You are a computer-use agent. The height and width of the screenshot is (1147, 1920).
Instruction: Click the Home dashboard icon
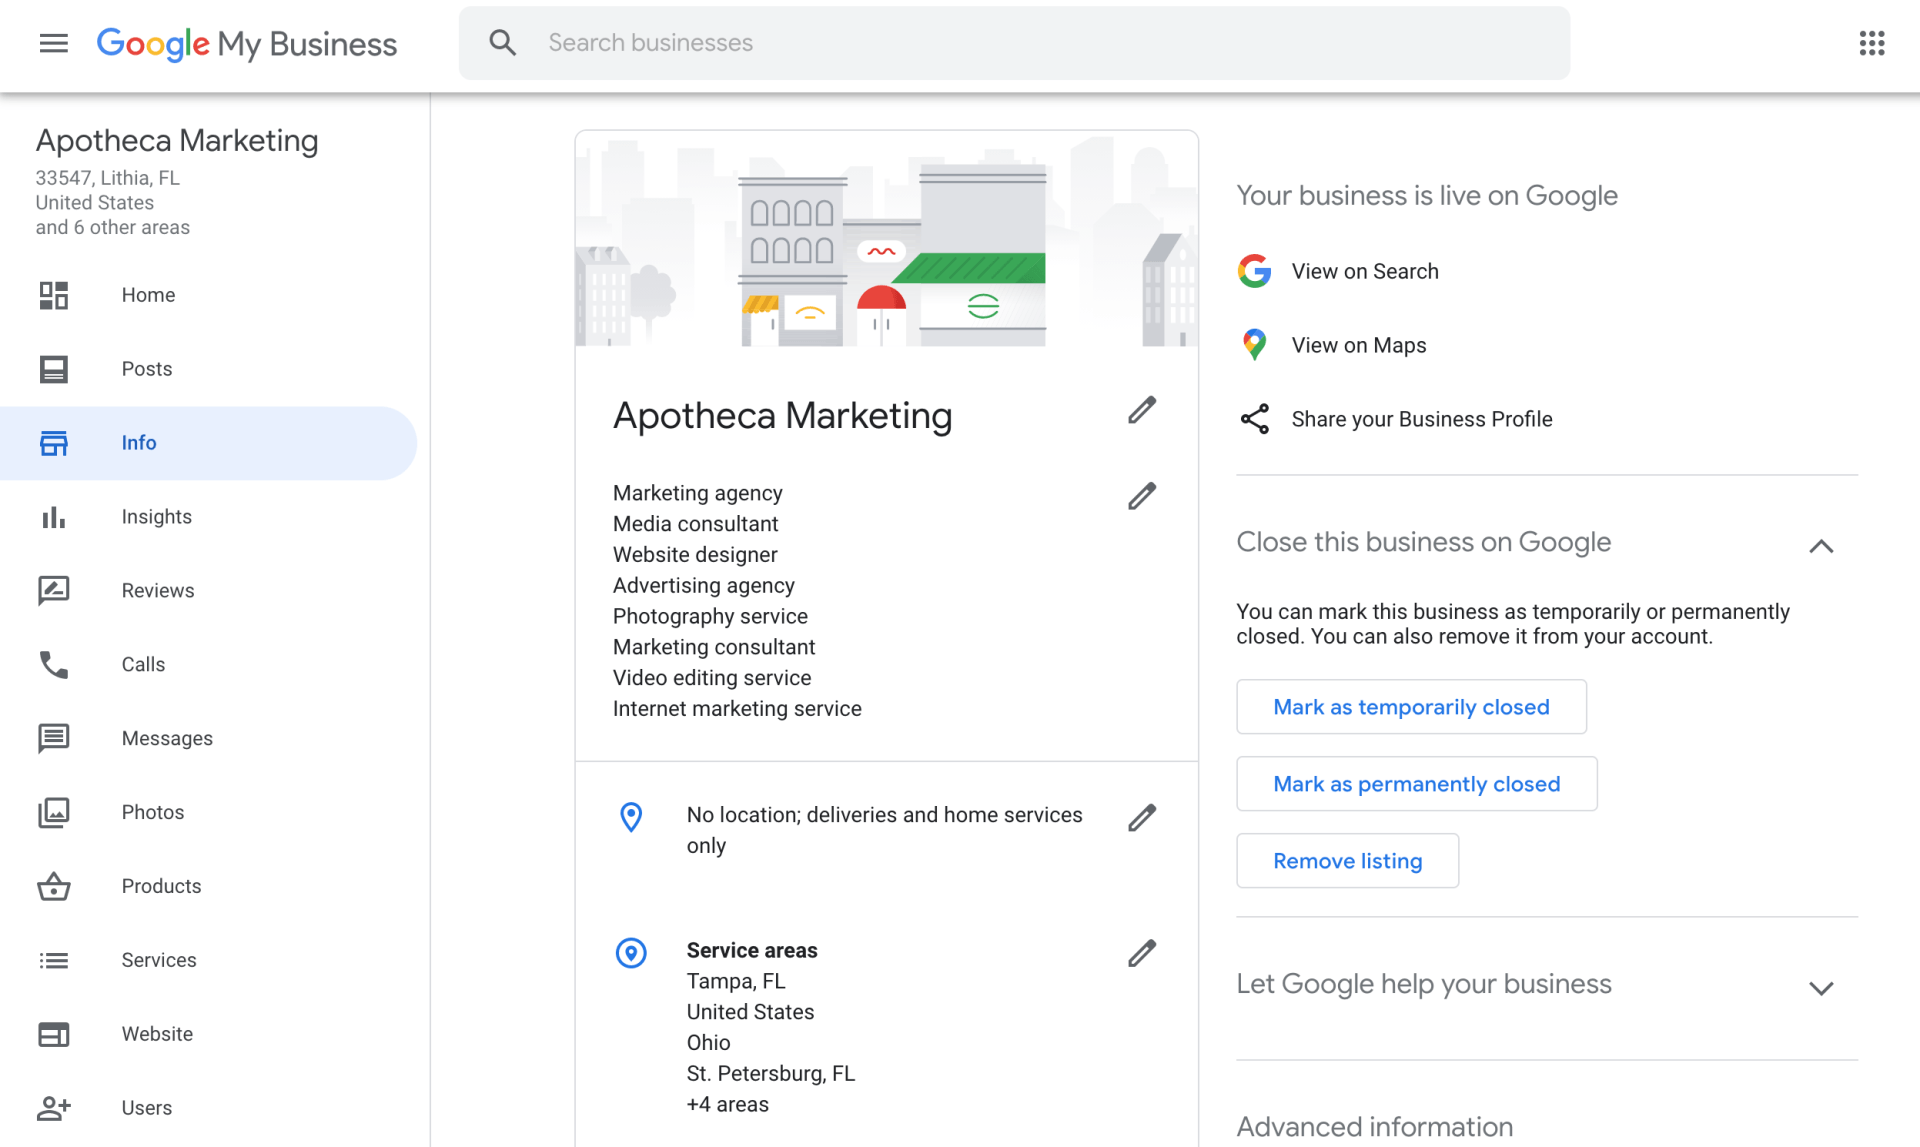coord(54,295)
